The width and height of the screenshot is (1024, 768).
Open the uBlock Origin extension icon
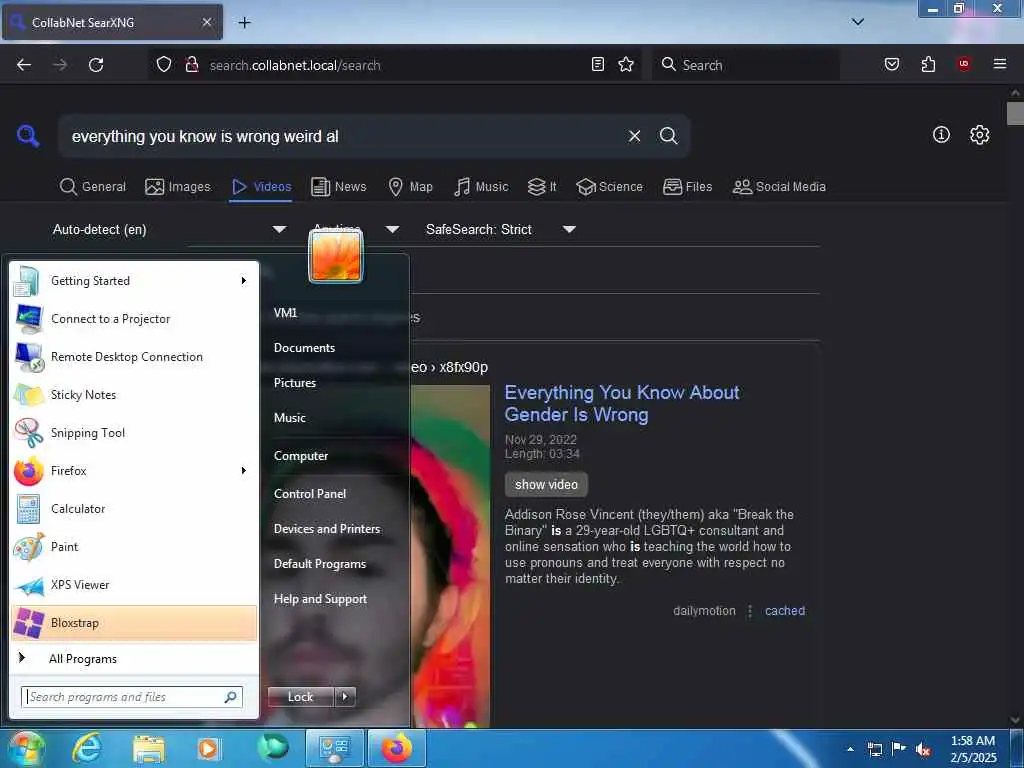[964, 64]
